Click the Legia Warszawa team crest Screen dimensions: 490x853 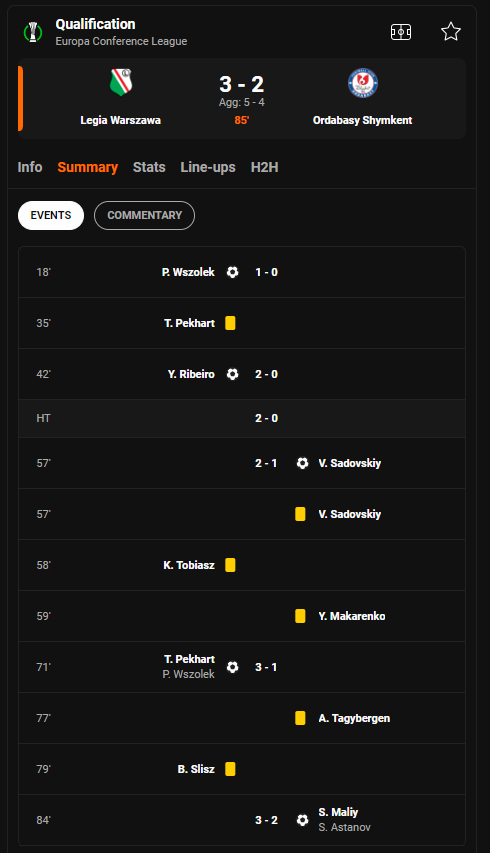pos(121,82)
